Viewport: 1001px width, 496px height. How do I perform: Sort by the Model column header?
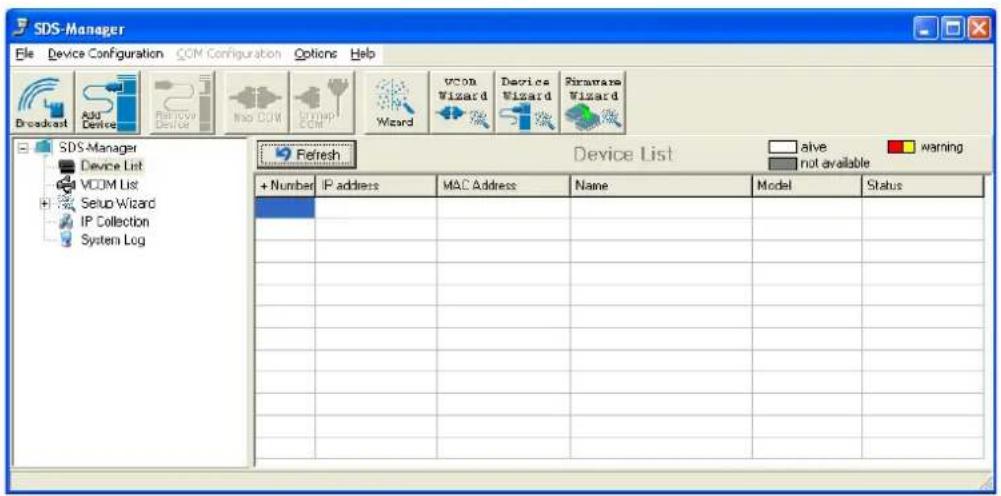click(x=807, y=186)
